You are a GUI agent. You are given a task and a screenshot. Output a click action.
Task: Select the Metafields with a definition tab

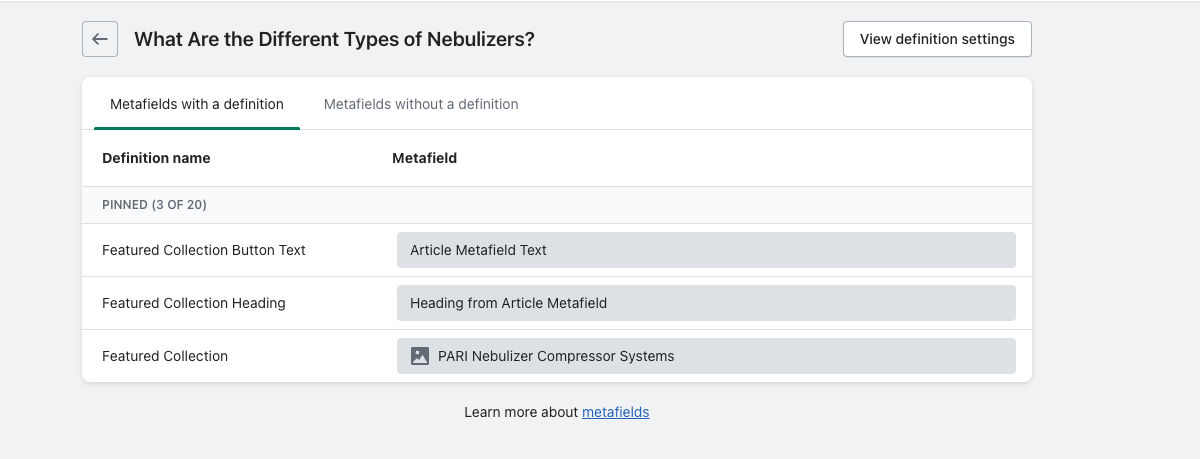(x=197, y=104)
